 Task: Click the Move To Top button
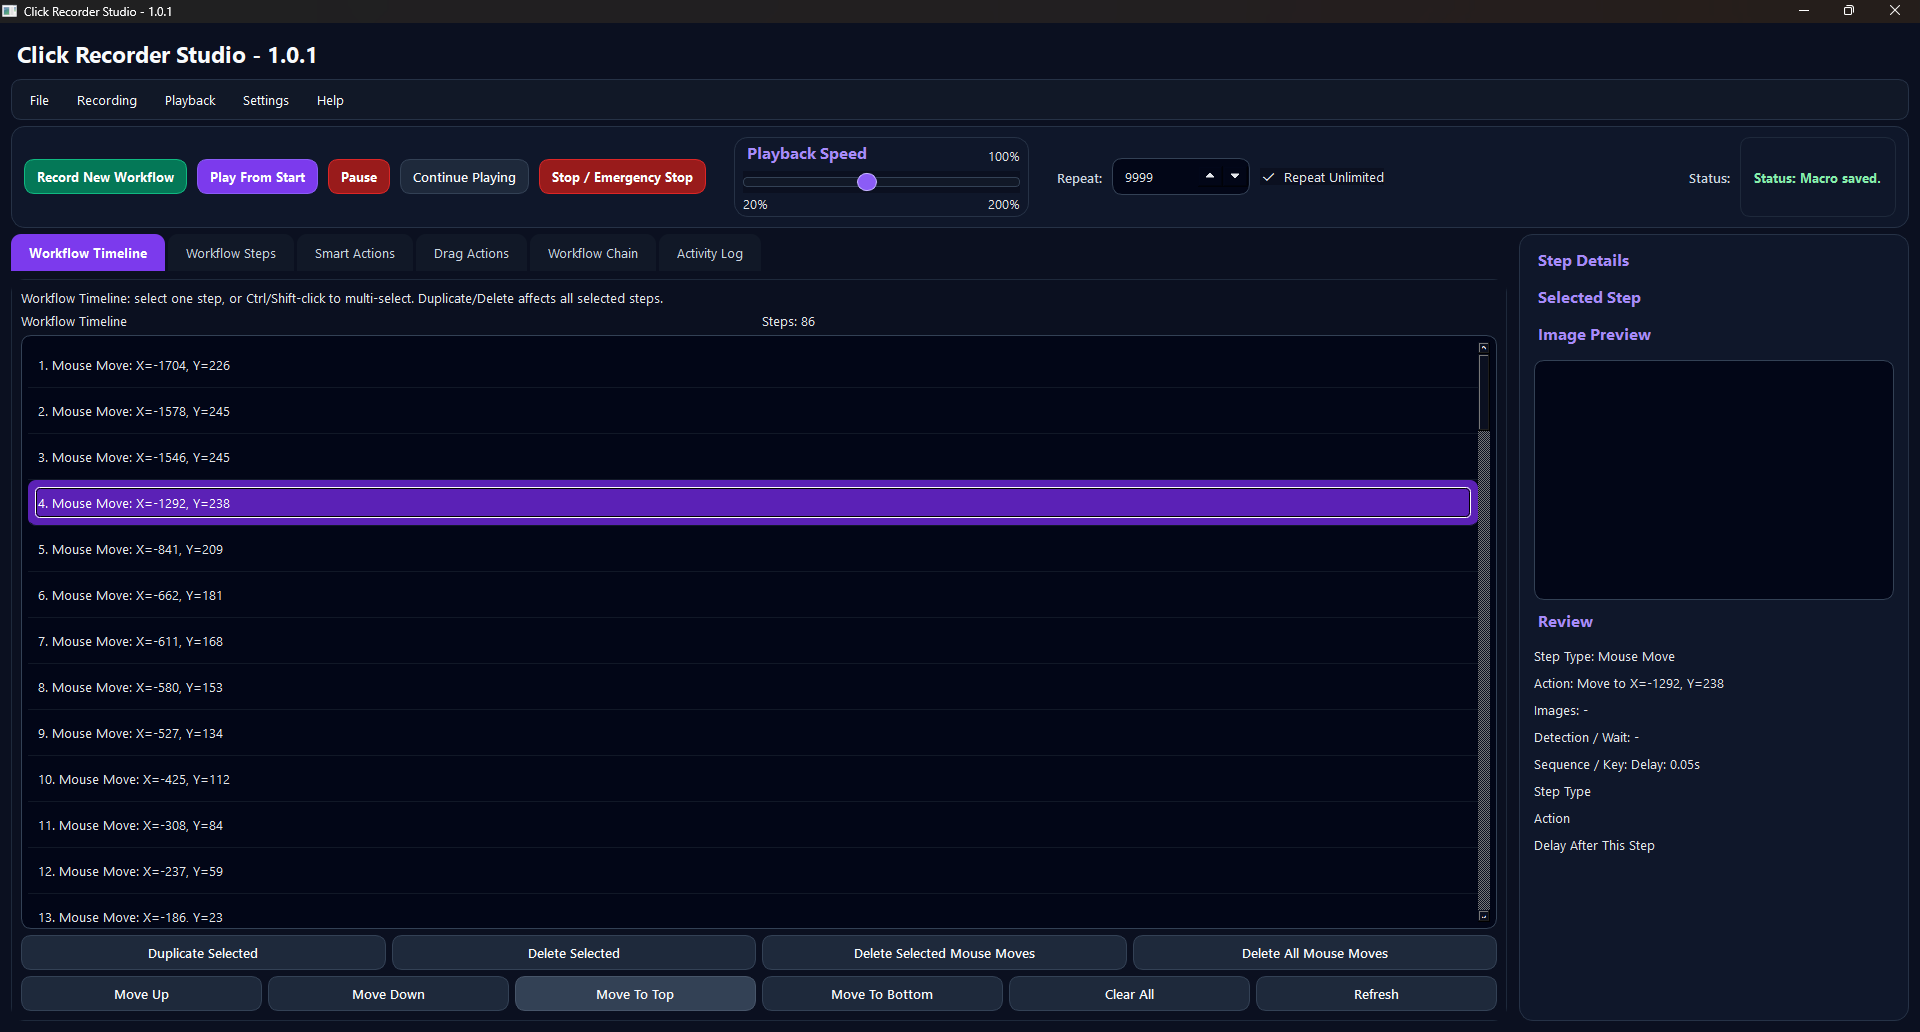[x=635, y=994]
